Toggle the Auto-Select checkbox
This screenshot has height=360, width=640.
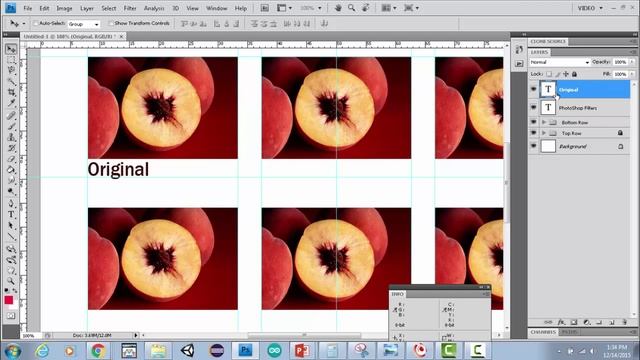click(x=35, y=24)
